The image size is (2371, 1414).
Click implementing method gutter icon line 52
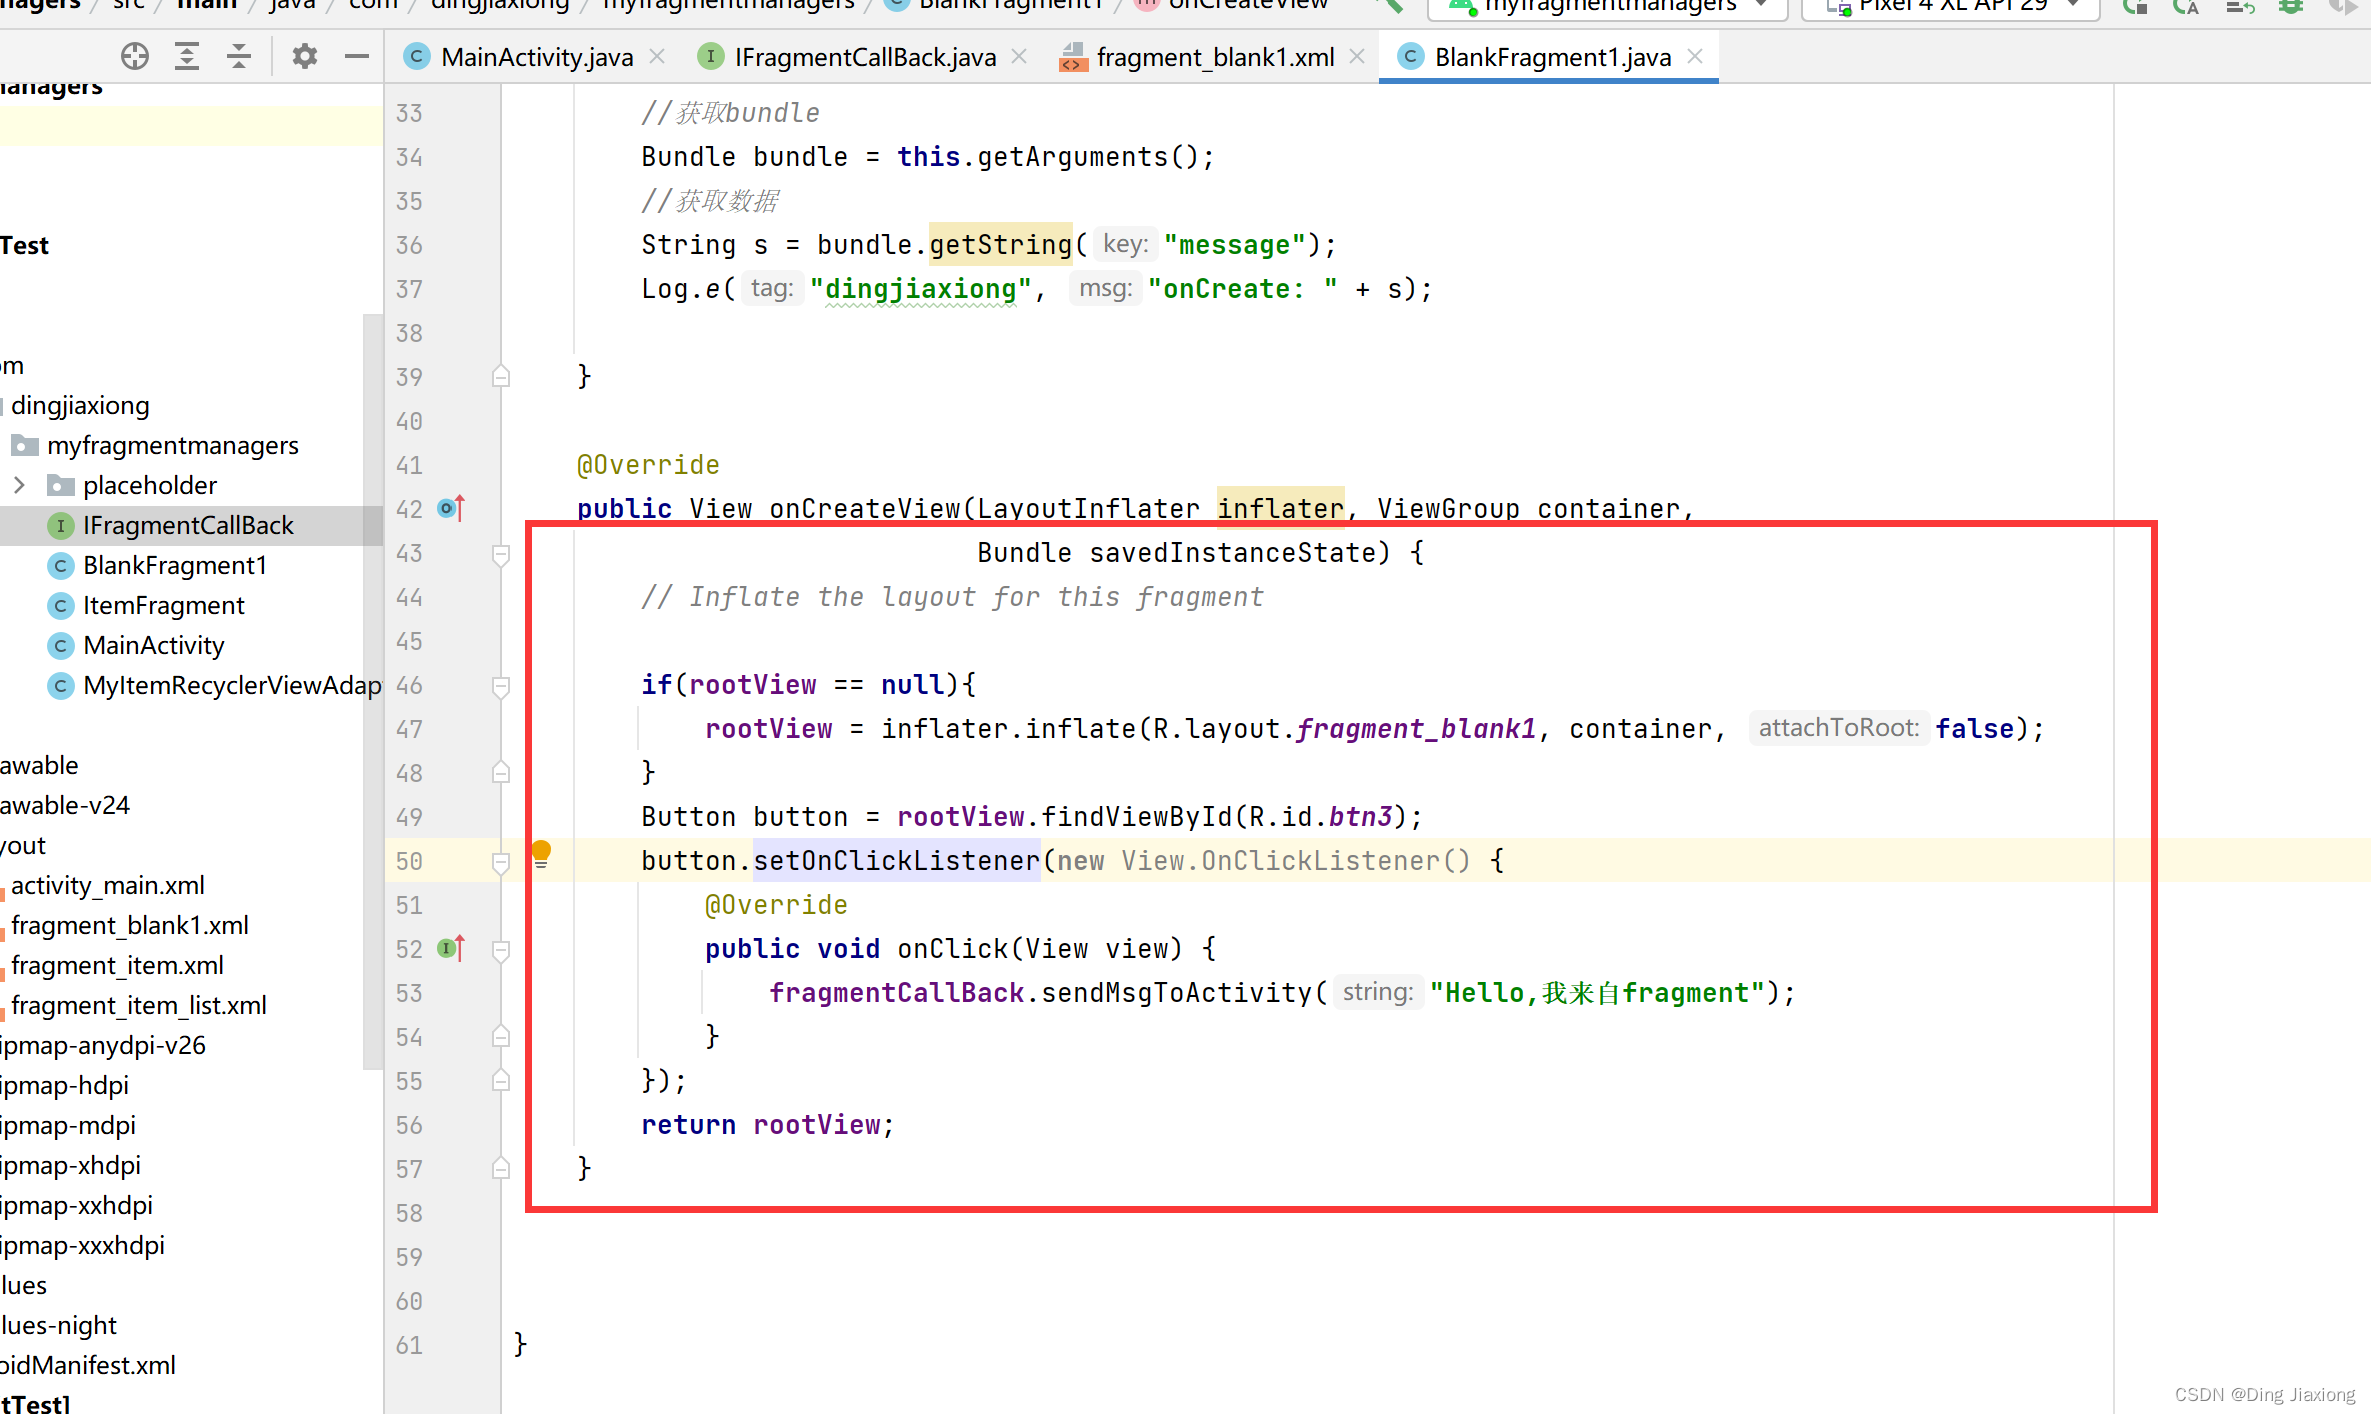(x=452, y=948)
